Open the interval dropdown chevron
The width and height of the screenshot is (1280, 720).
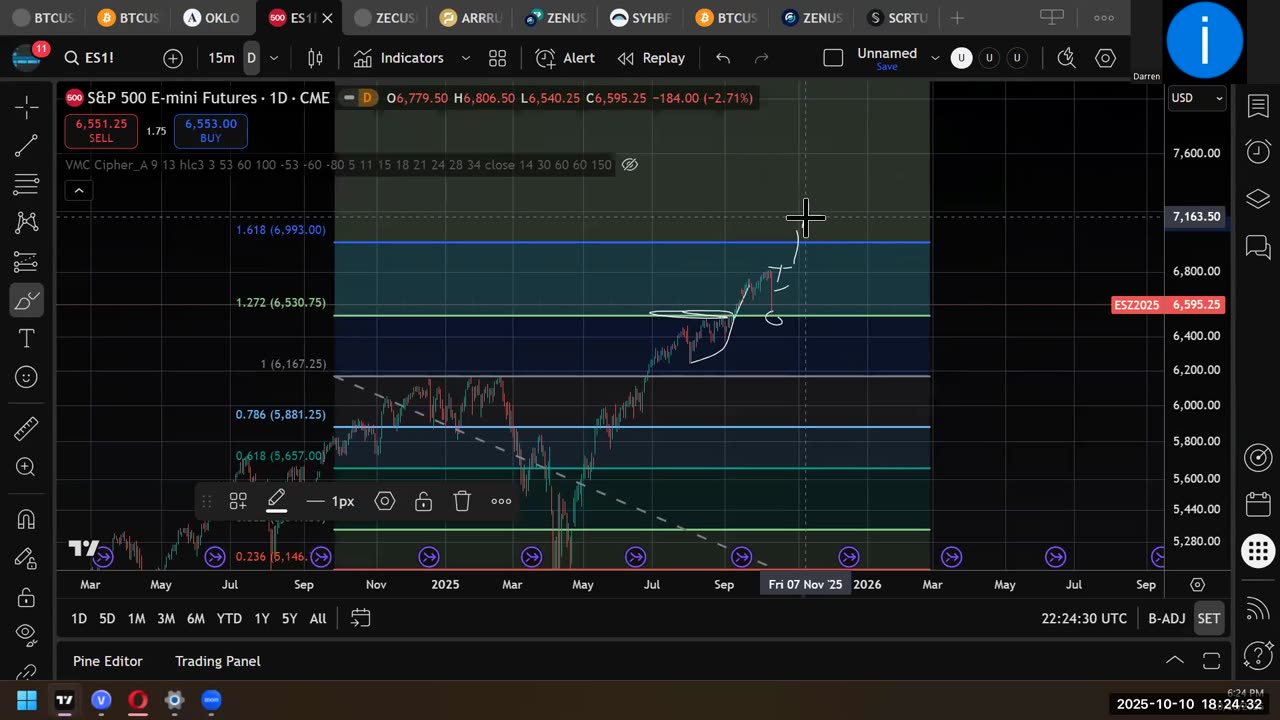point(274,58)
